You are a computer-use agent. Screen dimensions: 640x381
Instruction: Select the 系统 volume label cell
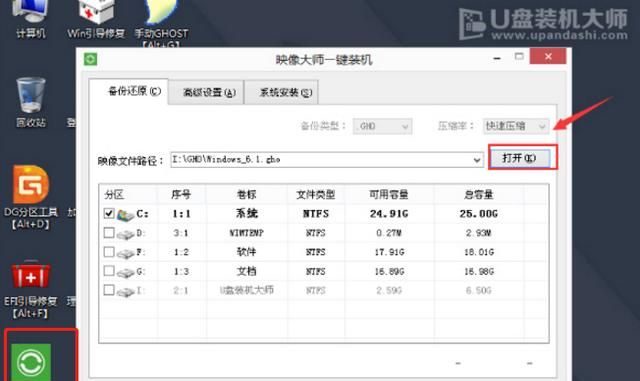(247, 213)
